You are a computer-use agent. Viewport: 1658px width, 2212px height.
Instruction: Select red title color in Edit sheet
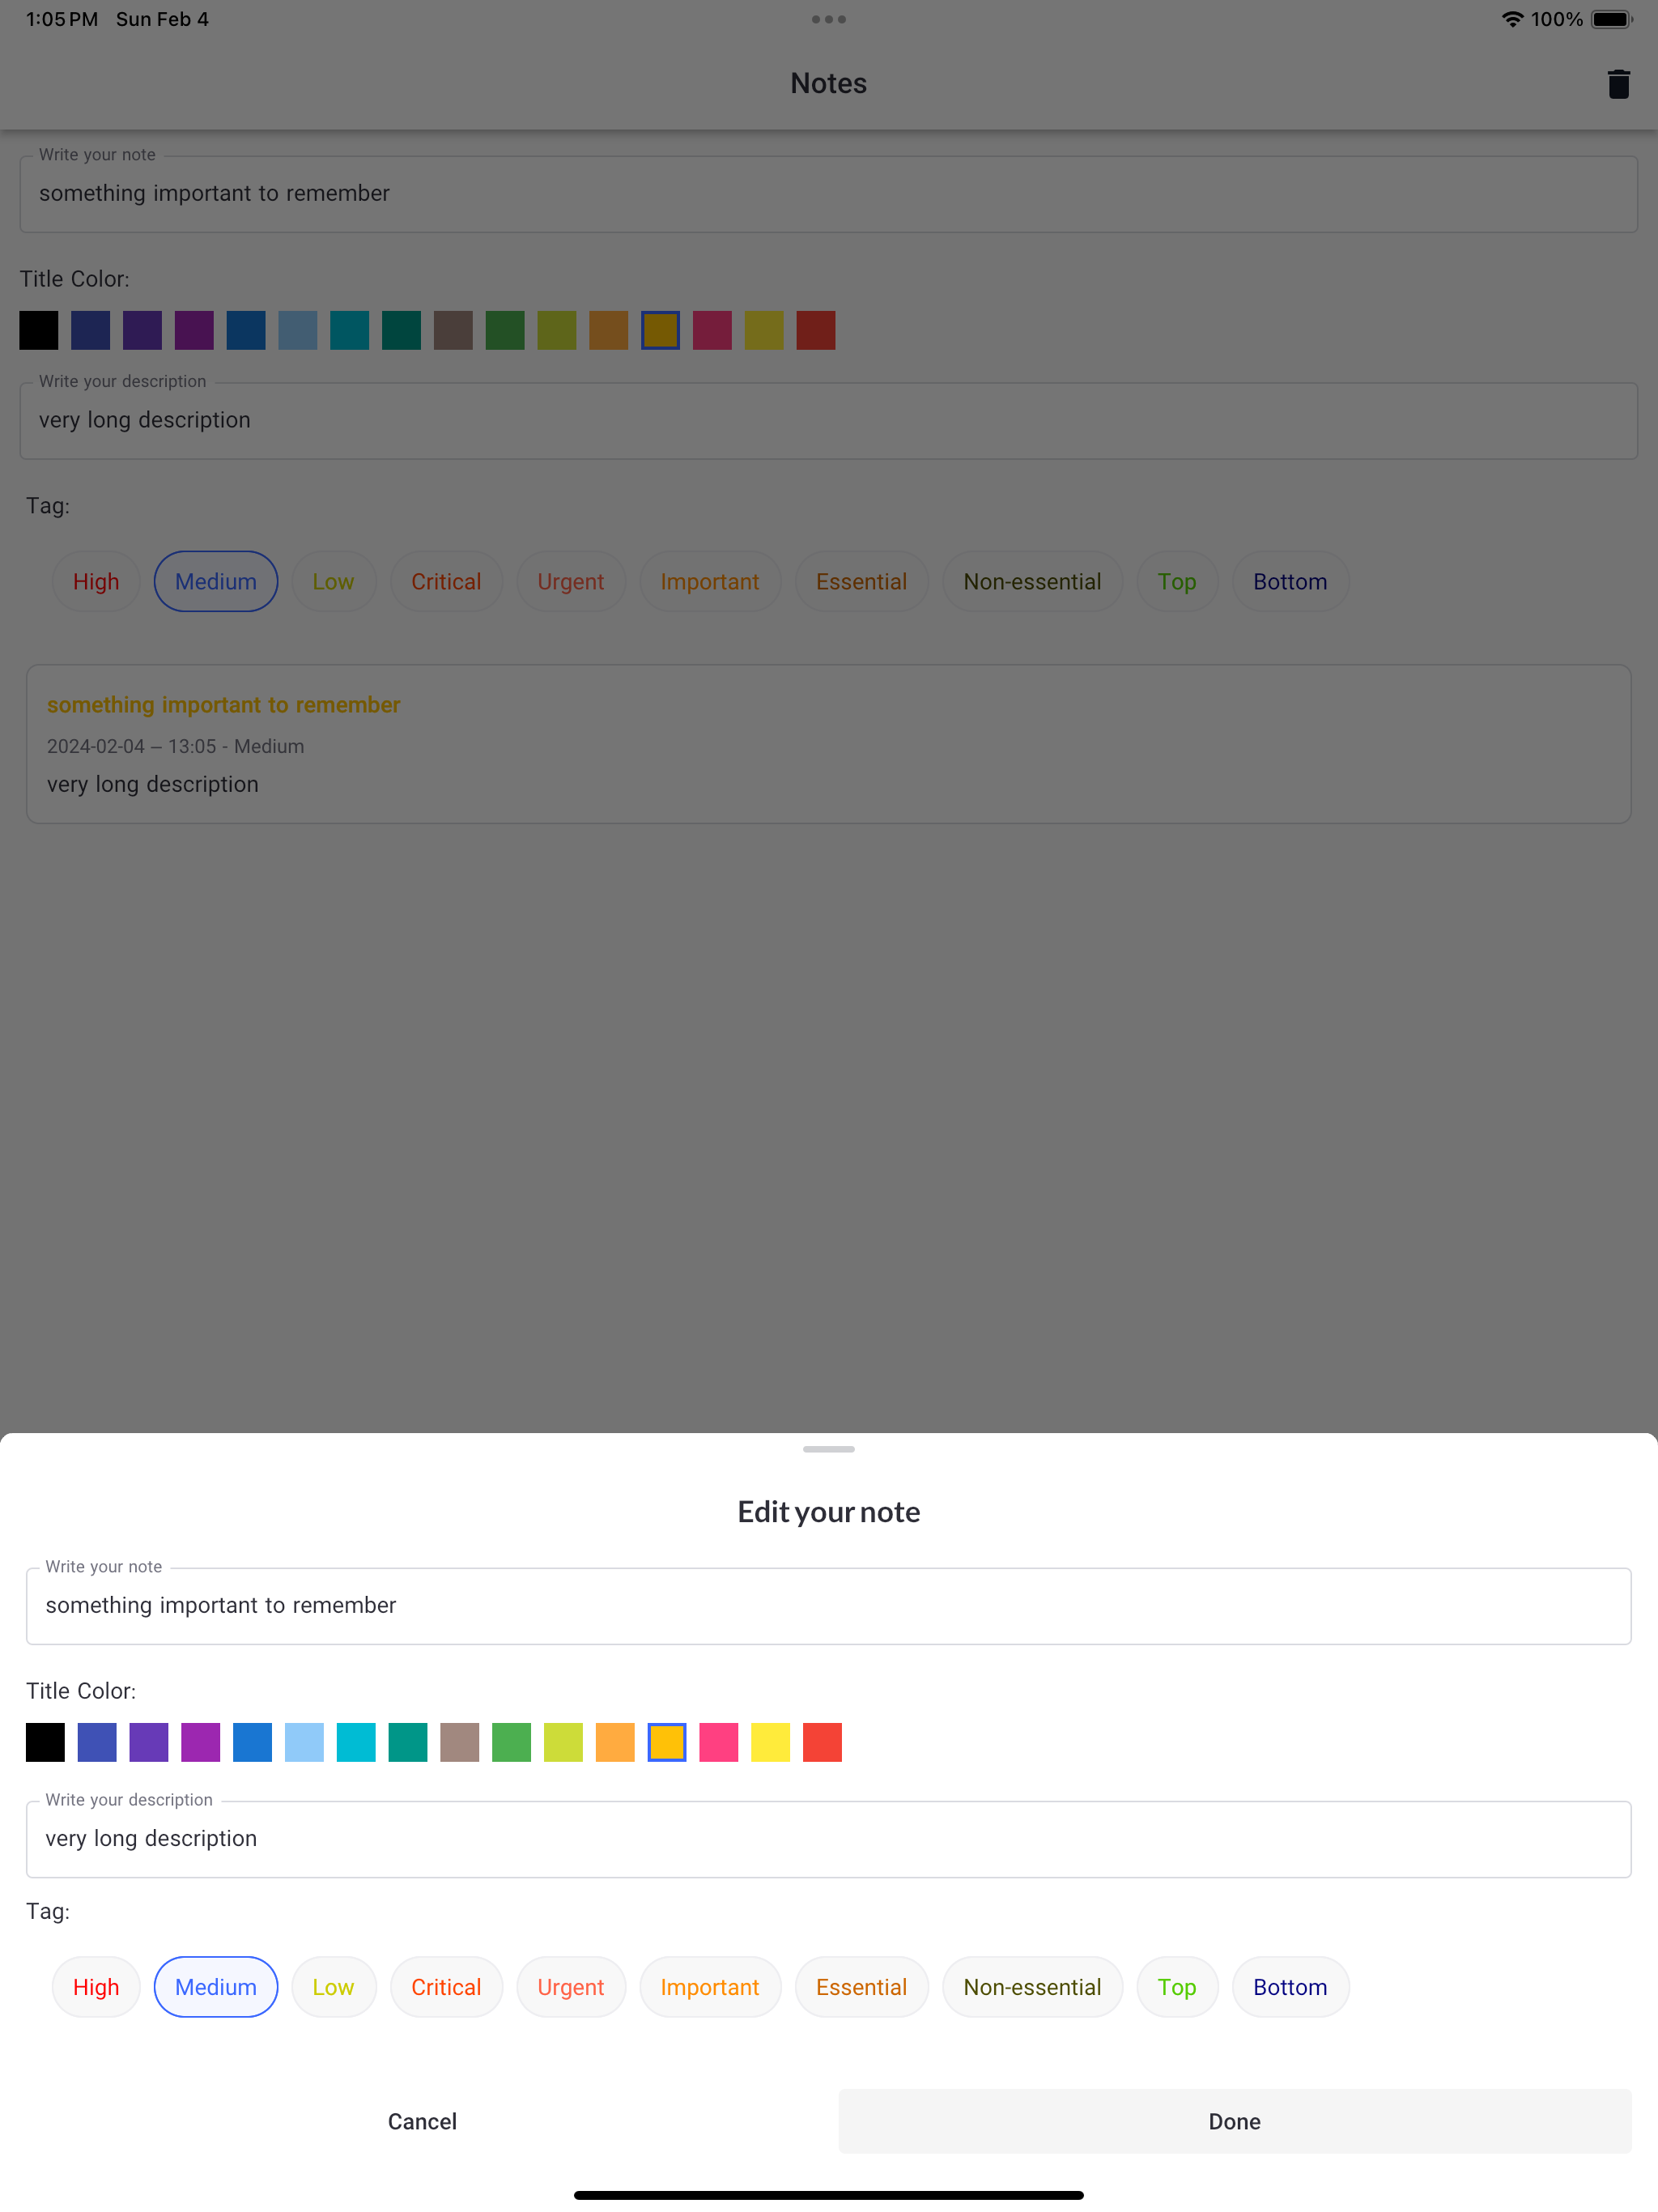pyautogui.click(x=822, y=1742)
